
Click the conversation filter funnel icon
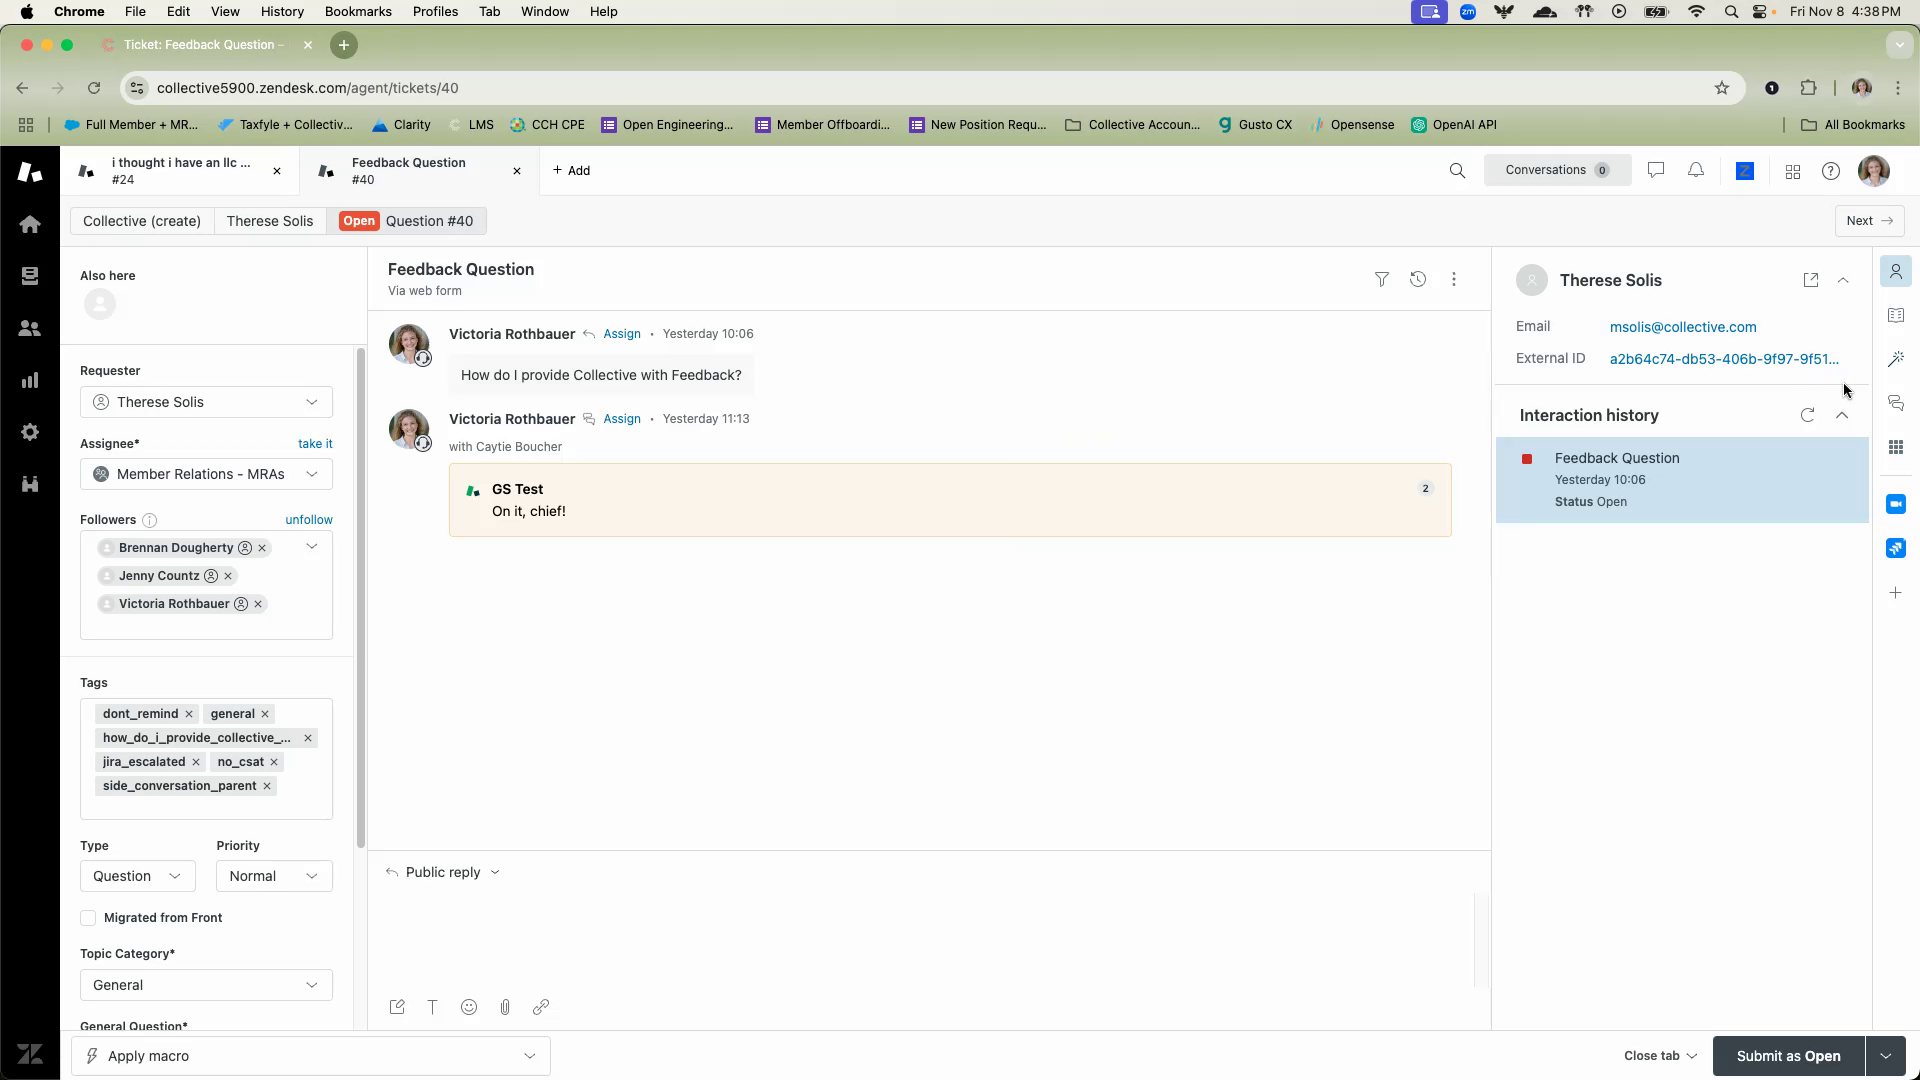pos(1381,280)
